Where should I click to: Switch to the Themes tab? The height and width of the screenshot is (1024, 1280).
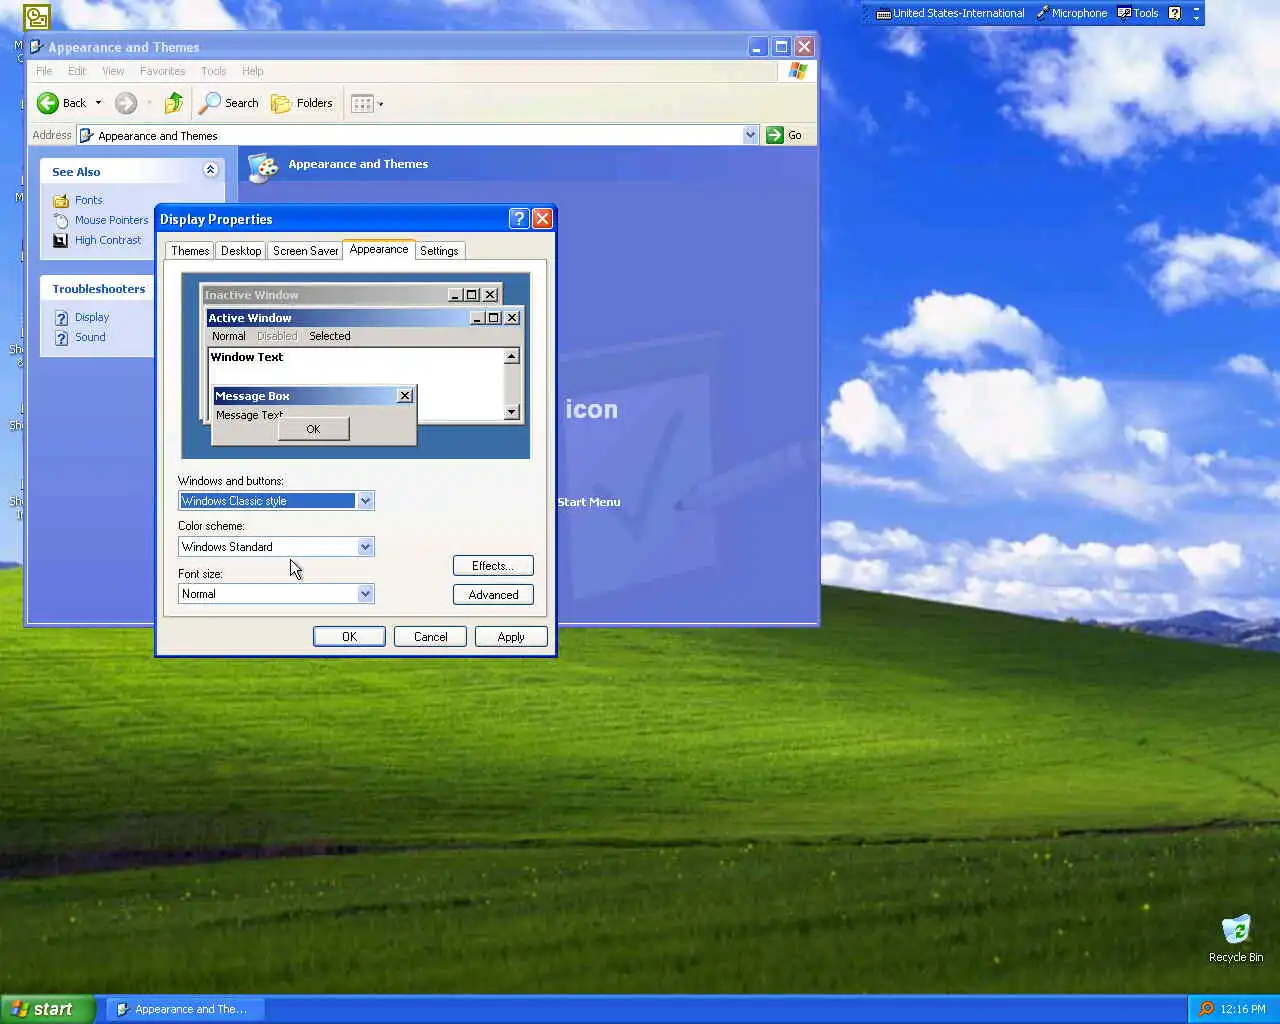190,251
